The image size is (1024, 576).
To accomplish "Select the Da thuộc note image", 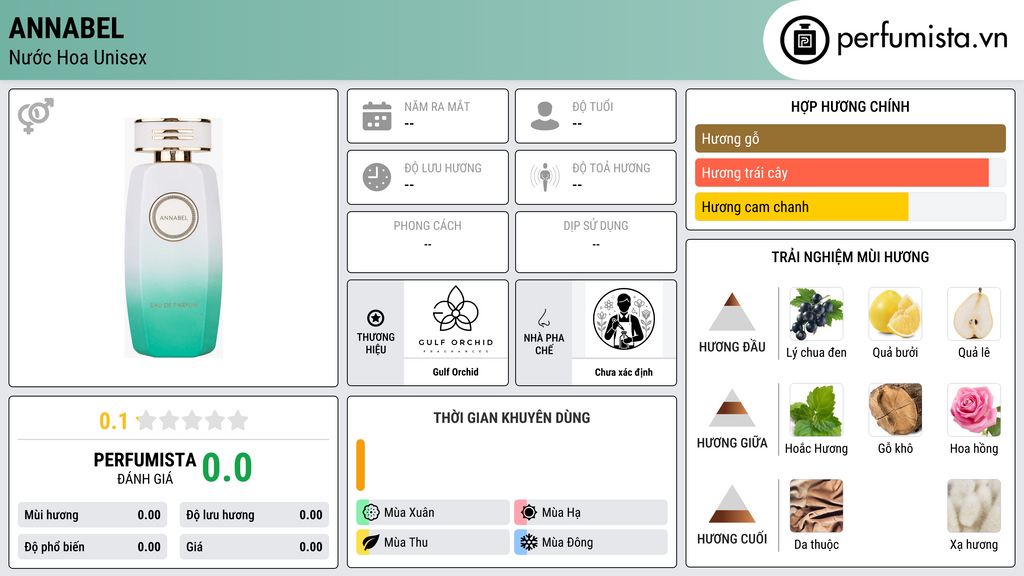I will (816, 506).
